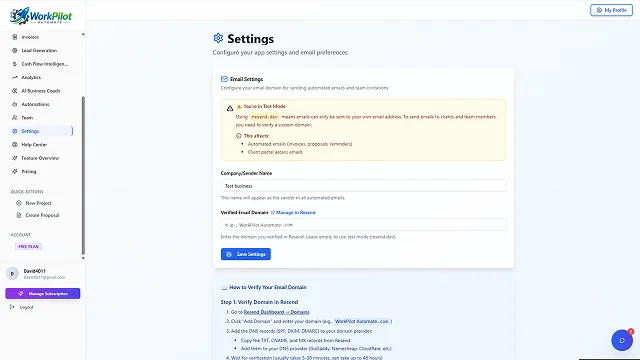Click the Pricing sparkle icon
The width and height of the screenshot is (640, 360).
[15, 172]
